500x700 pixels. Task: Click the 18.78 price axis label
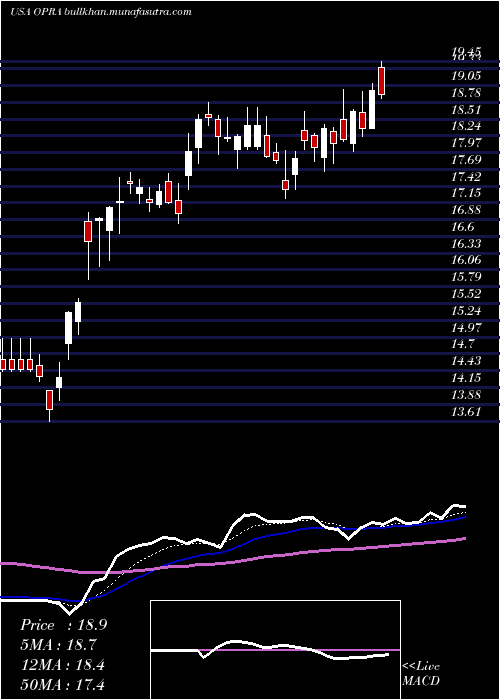(x=466, y=93)
